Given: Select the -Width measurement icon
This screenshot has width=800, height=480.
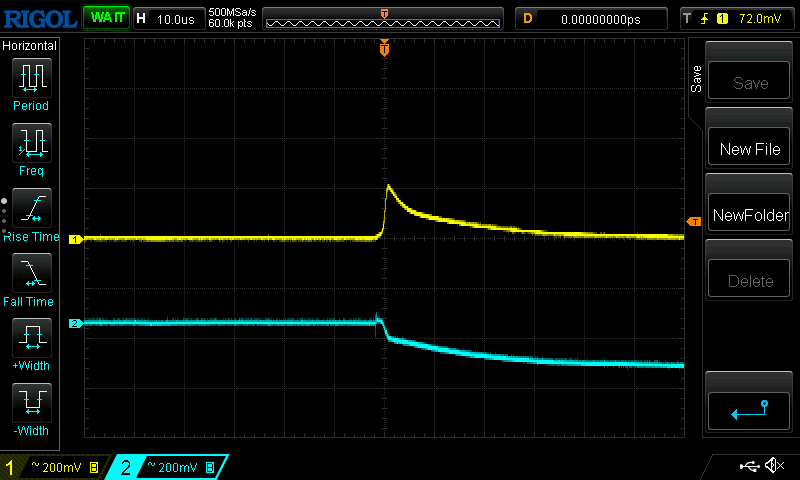Looking at the screenshot, I should coord(31,402).
